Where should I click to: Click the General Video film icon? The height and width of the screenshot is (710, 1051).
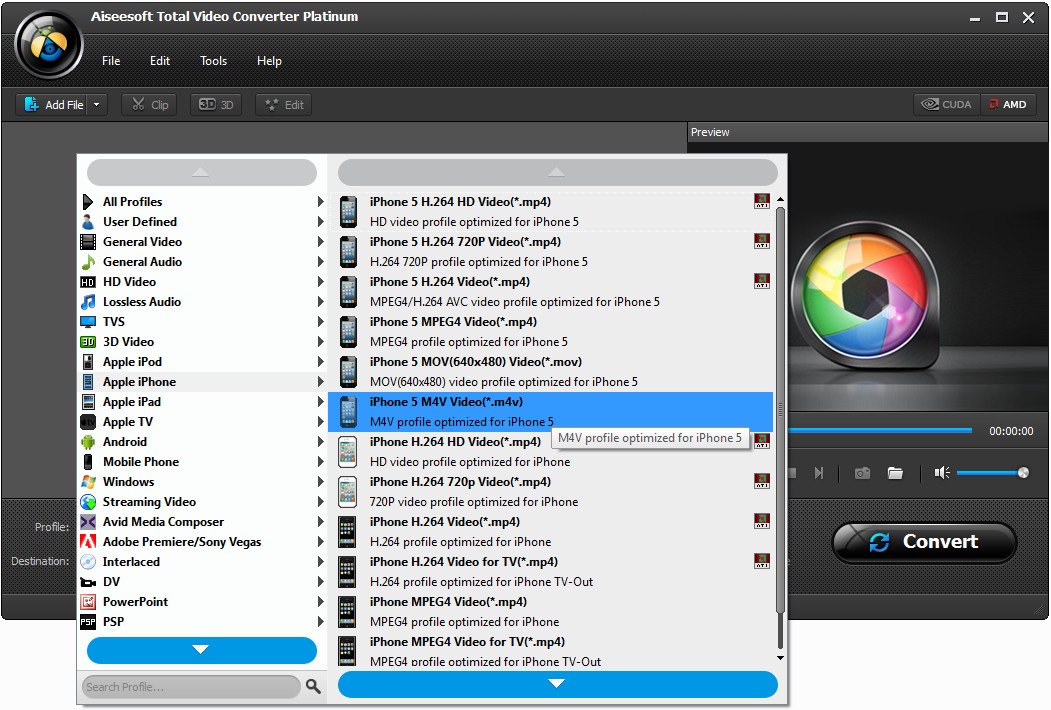(88, 242)
